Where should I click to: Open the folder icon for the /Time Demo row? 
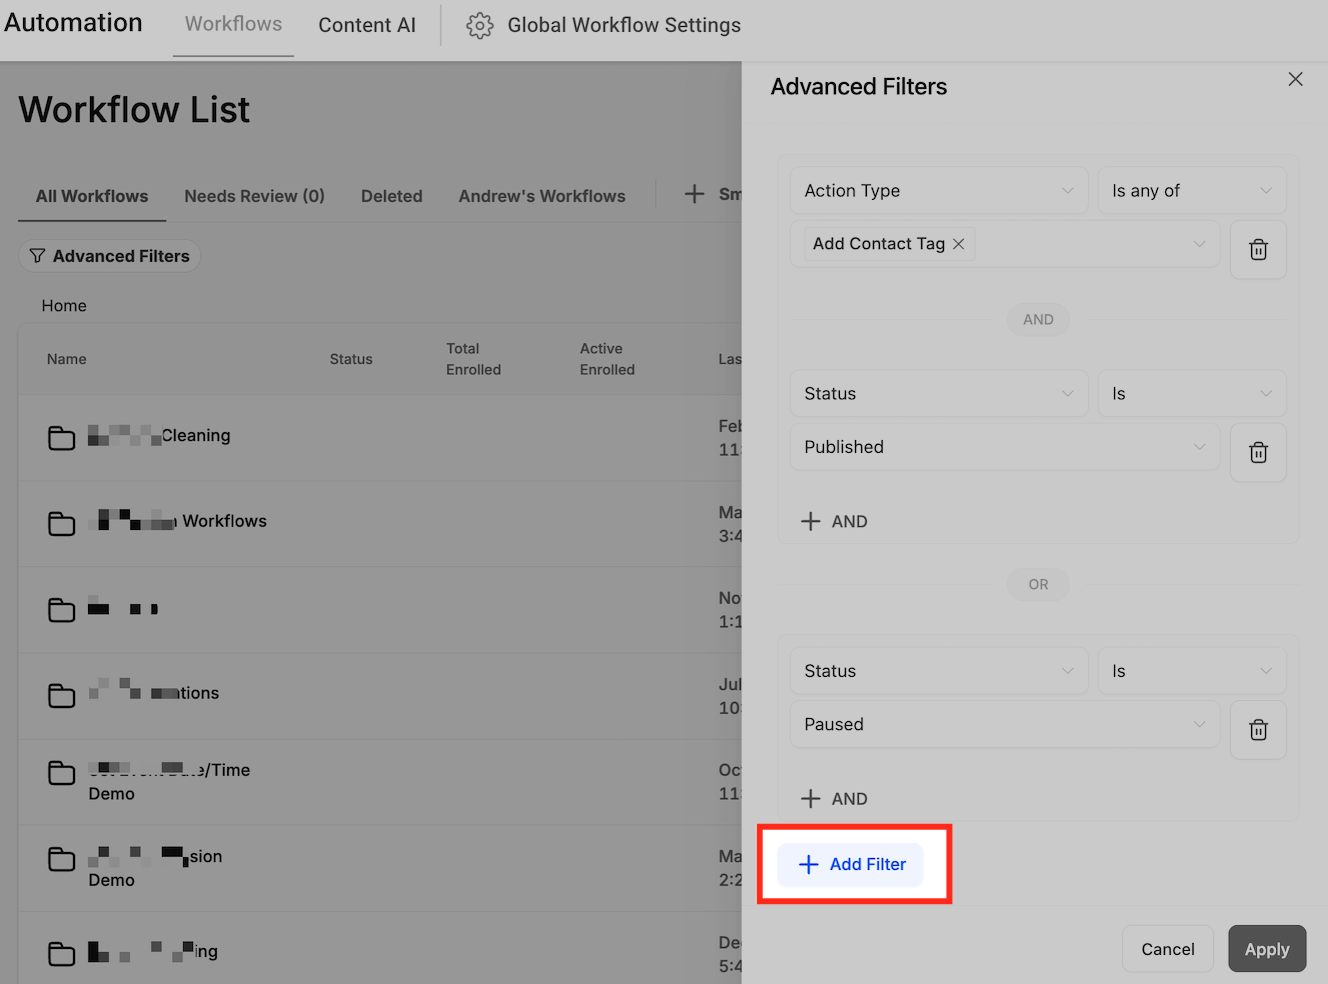click(62, 773)
